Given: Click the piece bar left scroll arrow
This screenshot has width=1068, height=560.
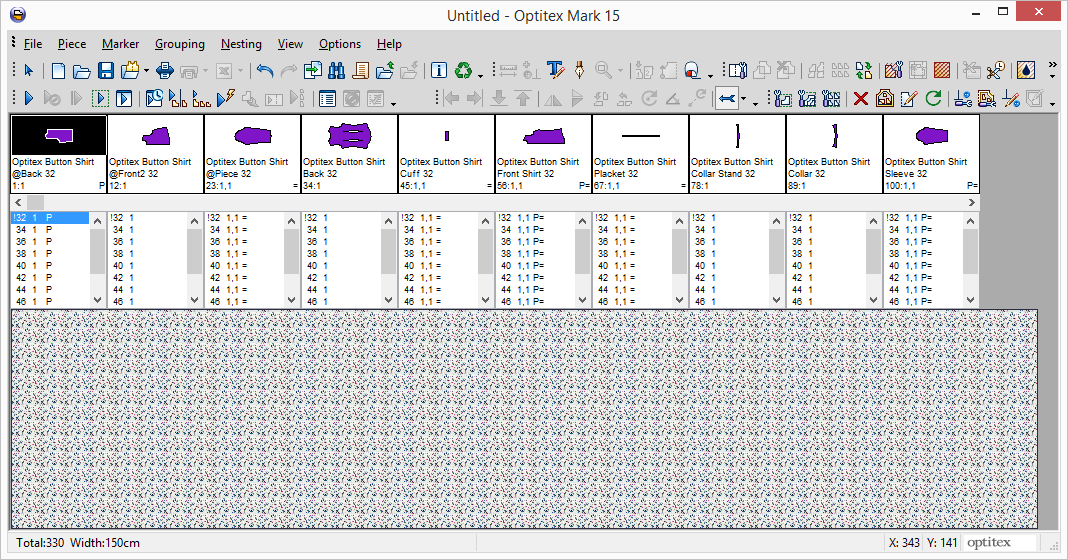Looking at the screenshot, I should 18,202.
